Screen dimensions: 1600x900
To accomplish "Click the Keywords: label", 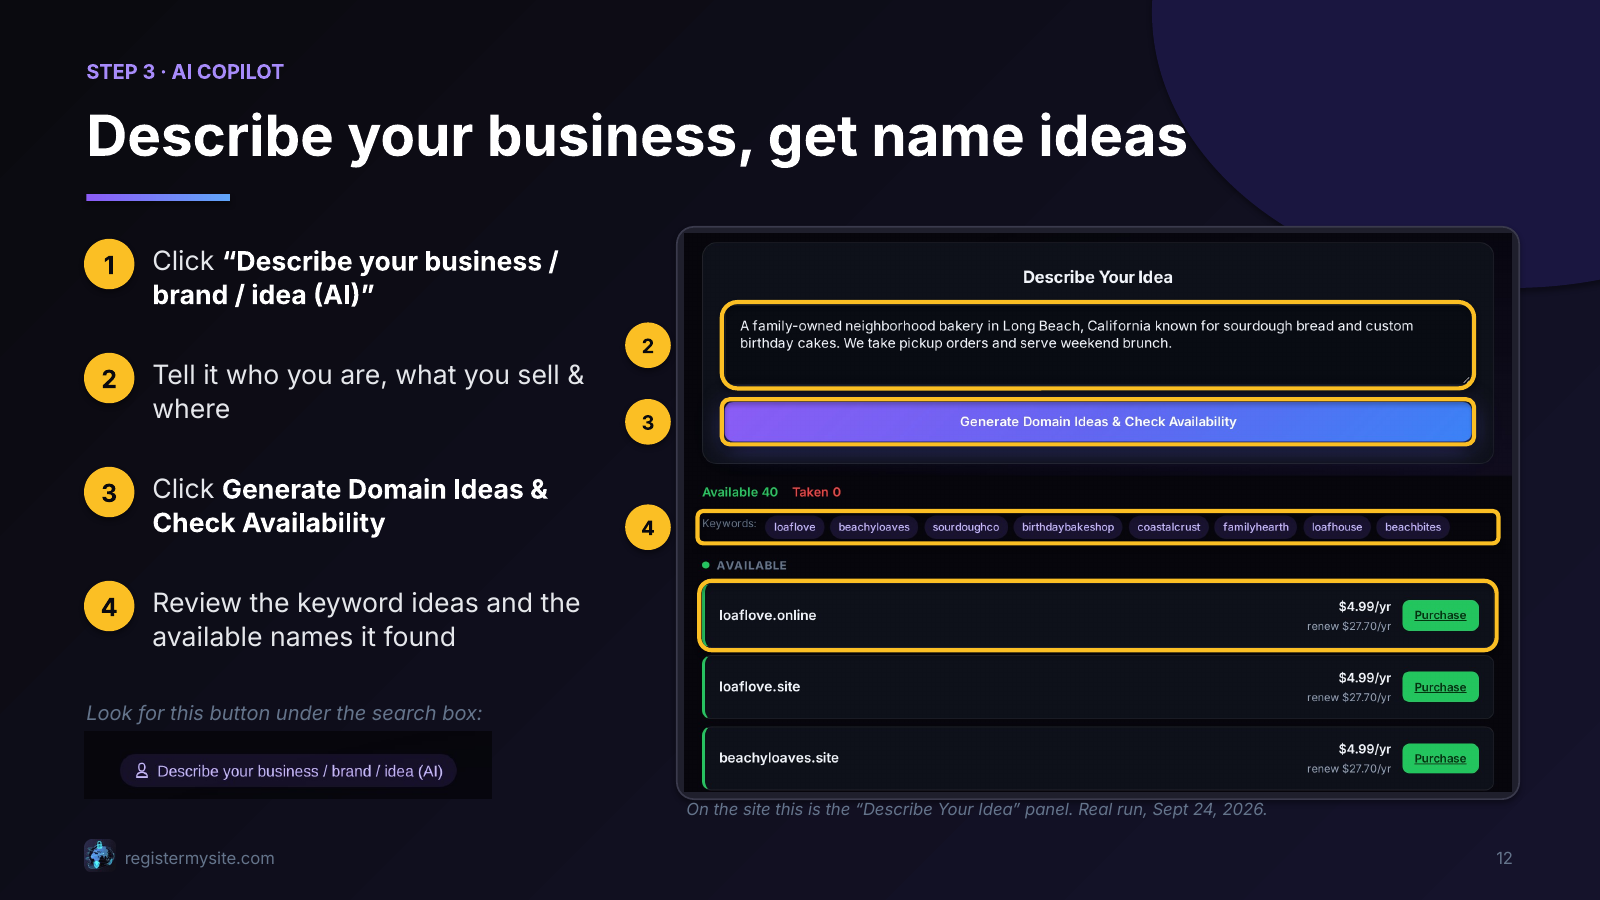I will pyautogui.click(x=729, y=523).
